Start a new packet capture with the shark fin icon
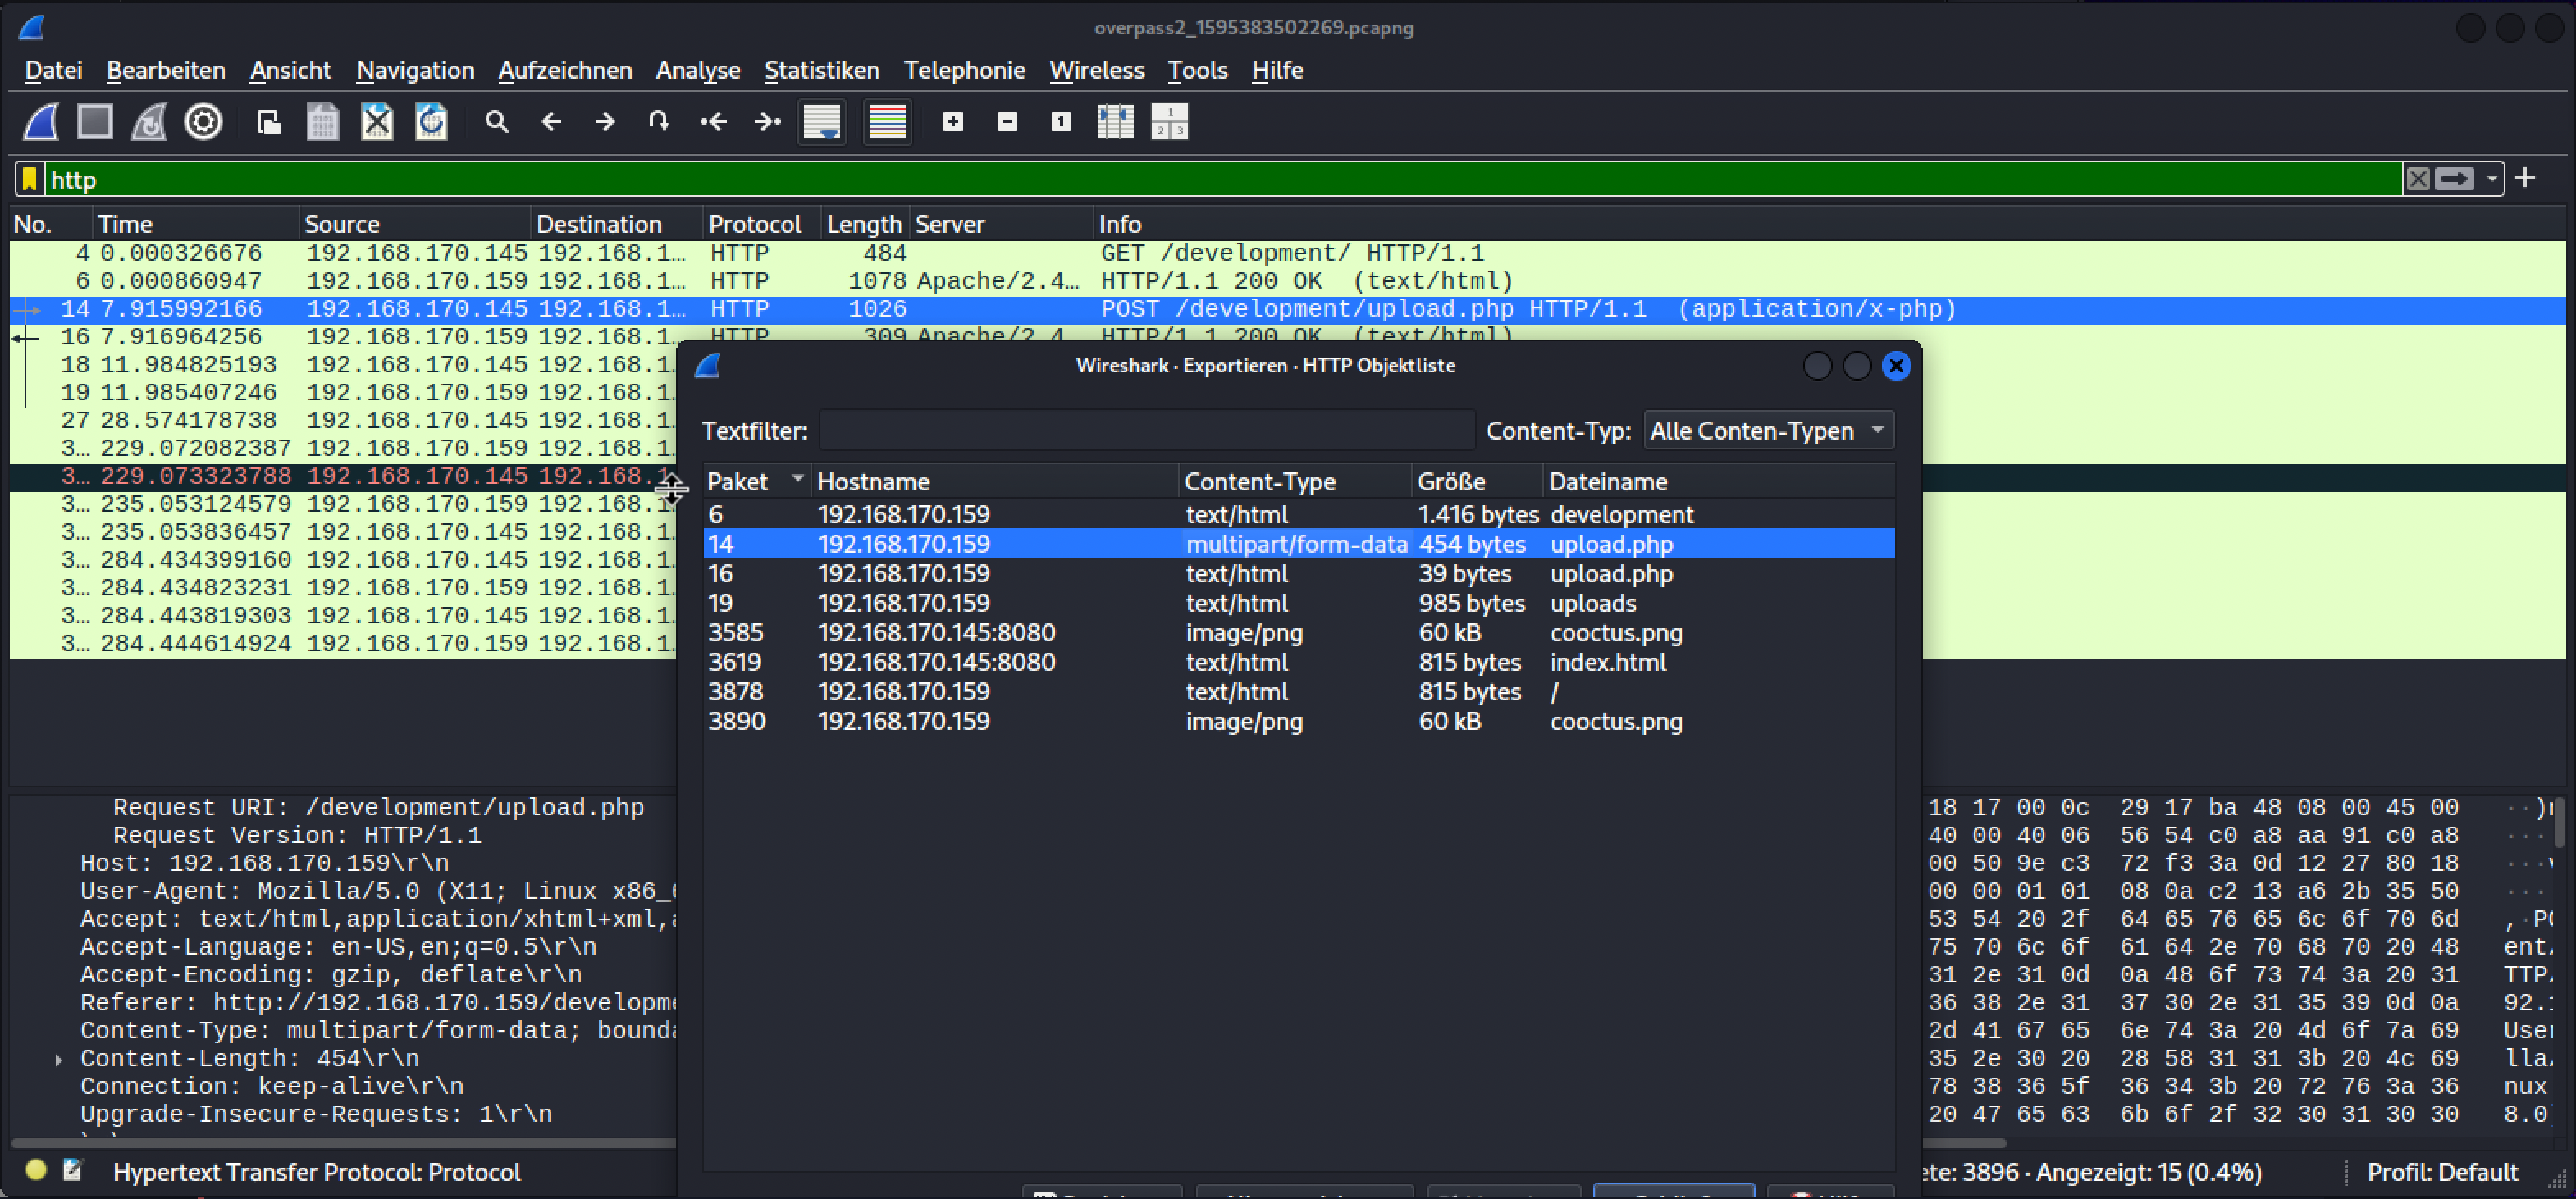 [41, 122]
